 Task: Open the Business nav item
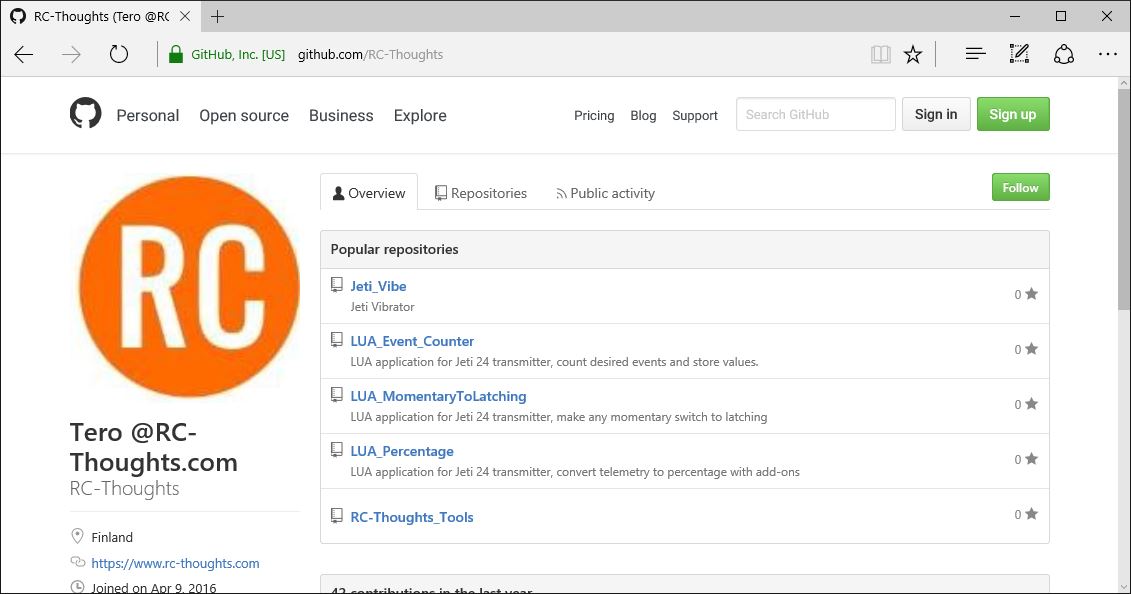click(341, 115)
